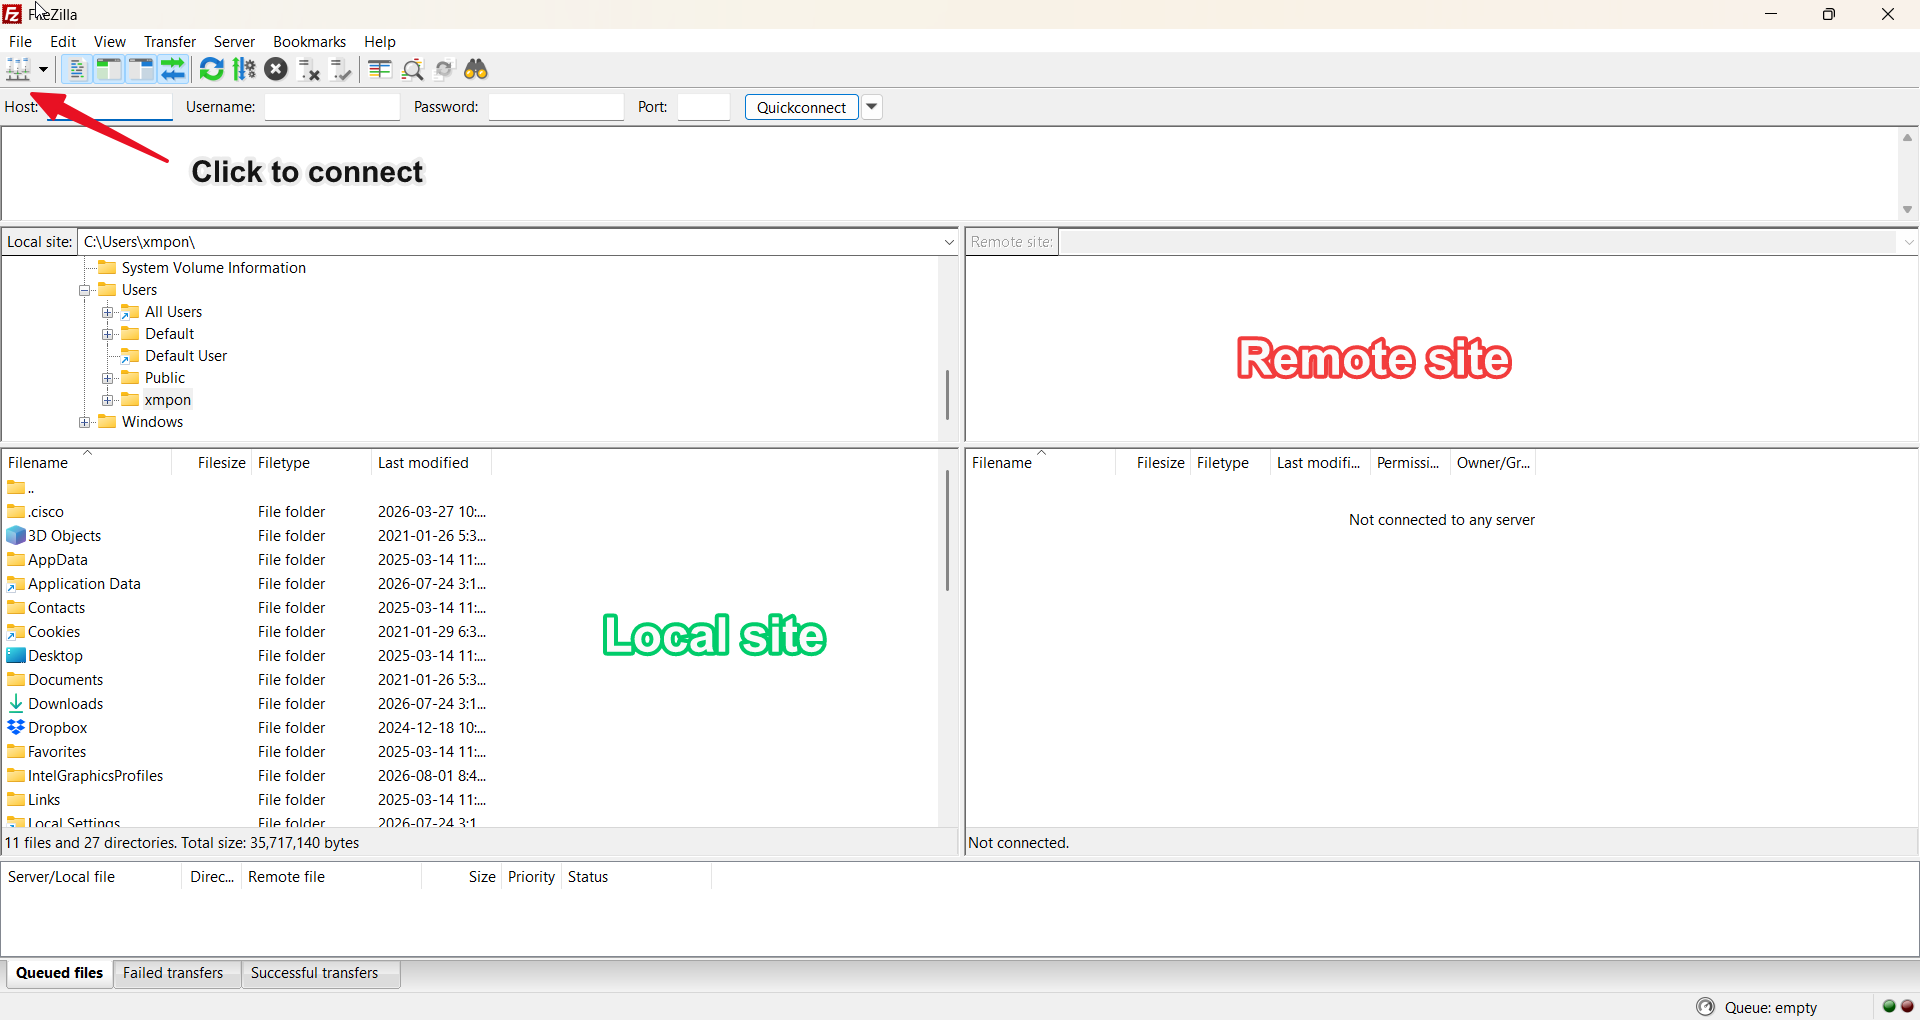Click local file list vertical scrollbar
1920x1020 pixels.
tap(947, 530)
